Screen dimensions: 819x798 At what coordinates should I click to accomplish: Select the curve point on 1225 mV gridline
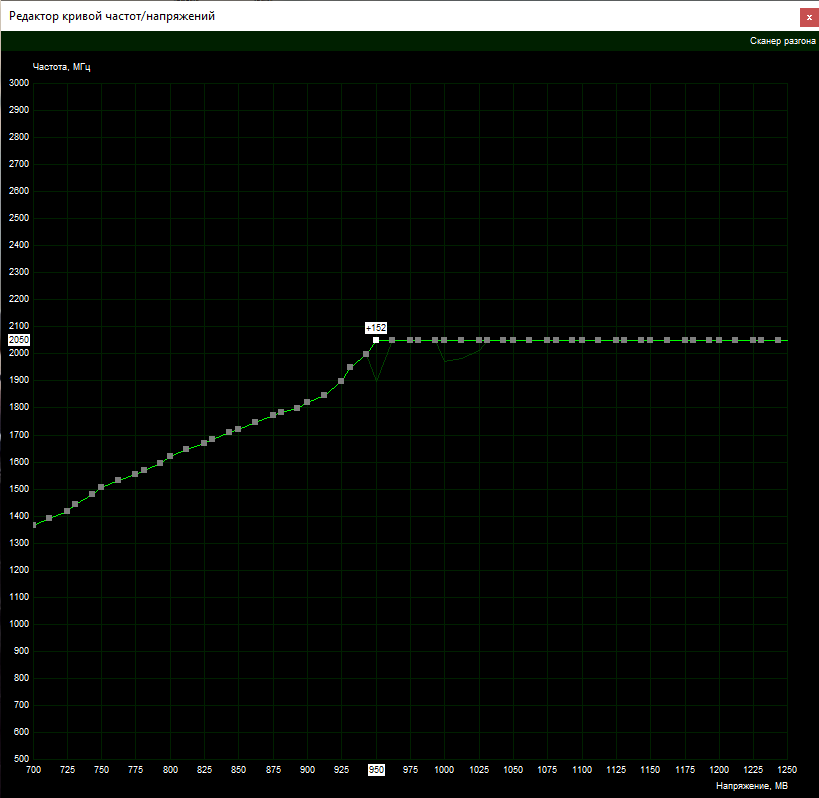753,340
